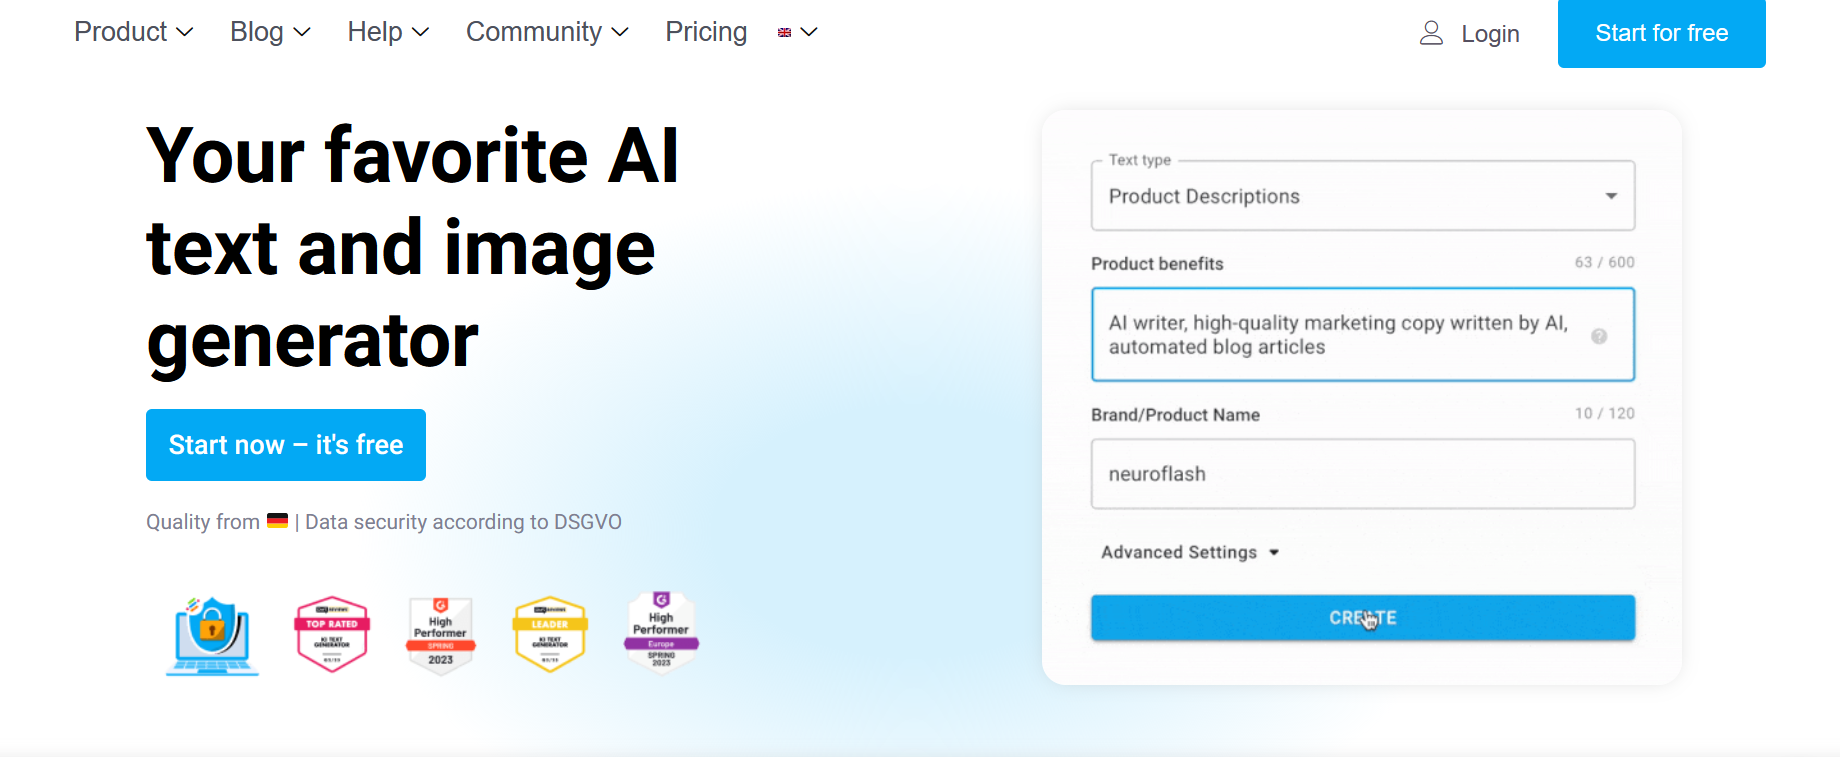Expand the Help menu

[x=388, y=32]
